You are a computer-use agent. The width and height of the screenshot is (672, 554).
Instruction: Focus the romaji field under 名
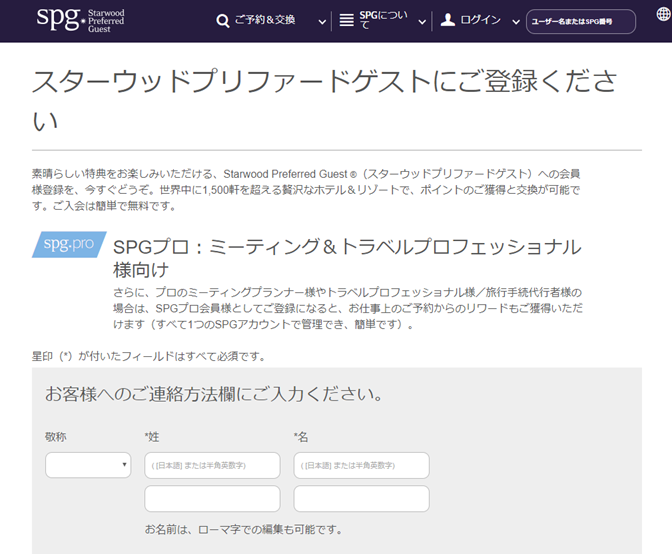(x=361, y=498)
